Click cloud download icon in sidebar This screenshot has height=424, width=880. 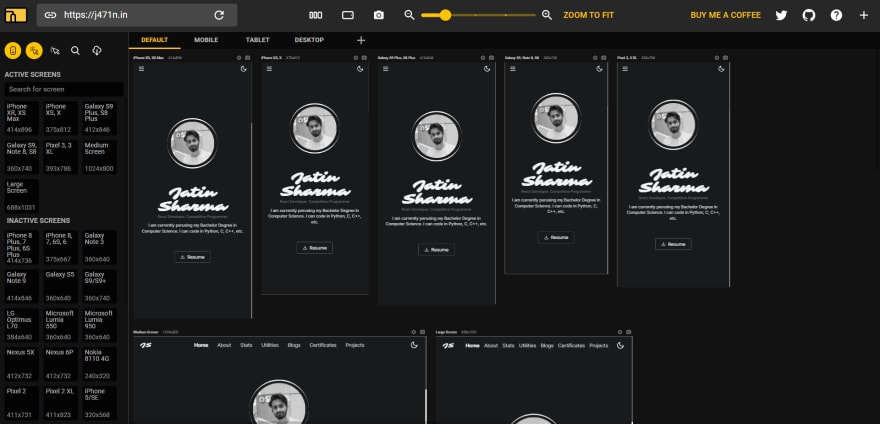(97, 51)
